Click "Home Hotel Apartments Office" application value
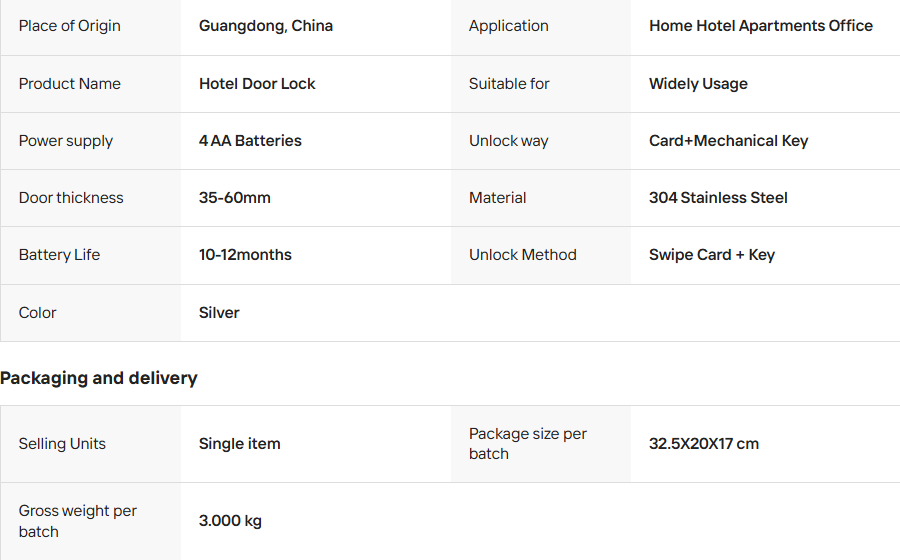900x560 pixels. (760, 26)
